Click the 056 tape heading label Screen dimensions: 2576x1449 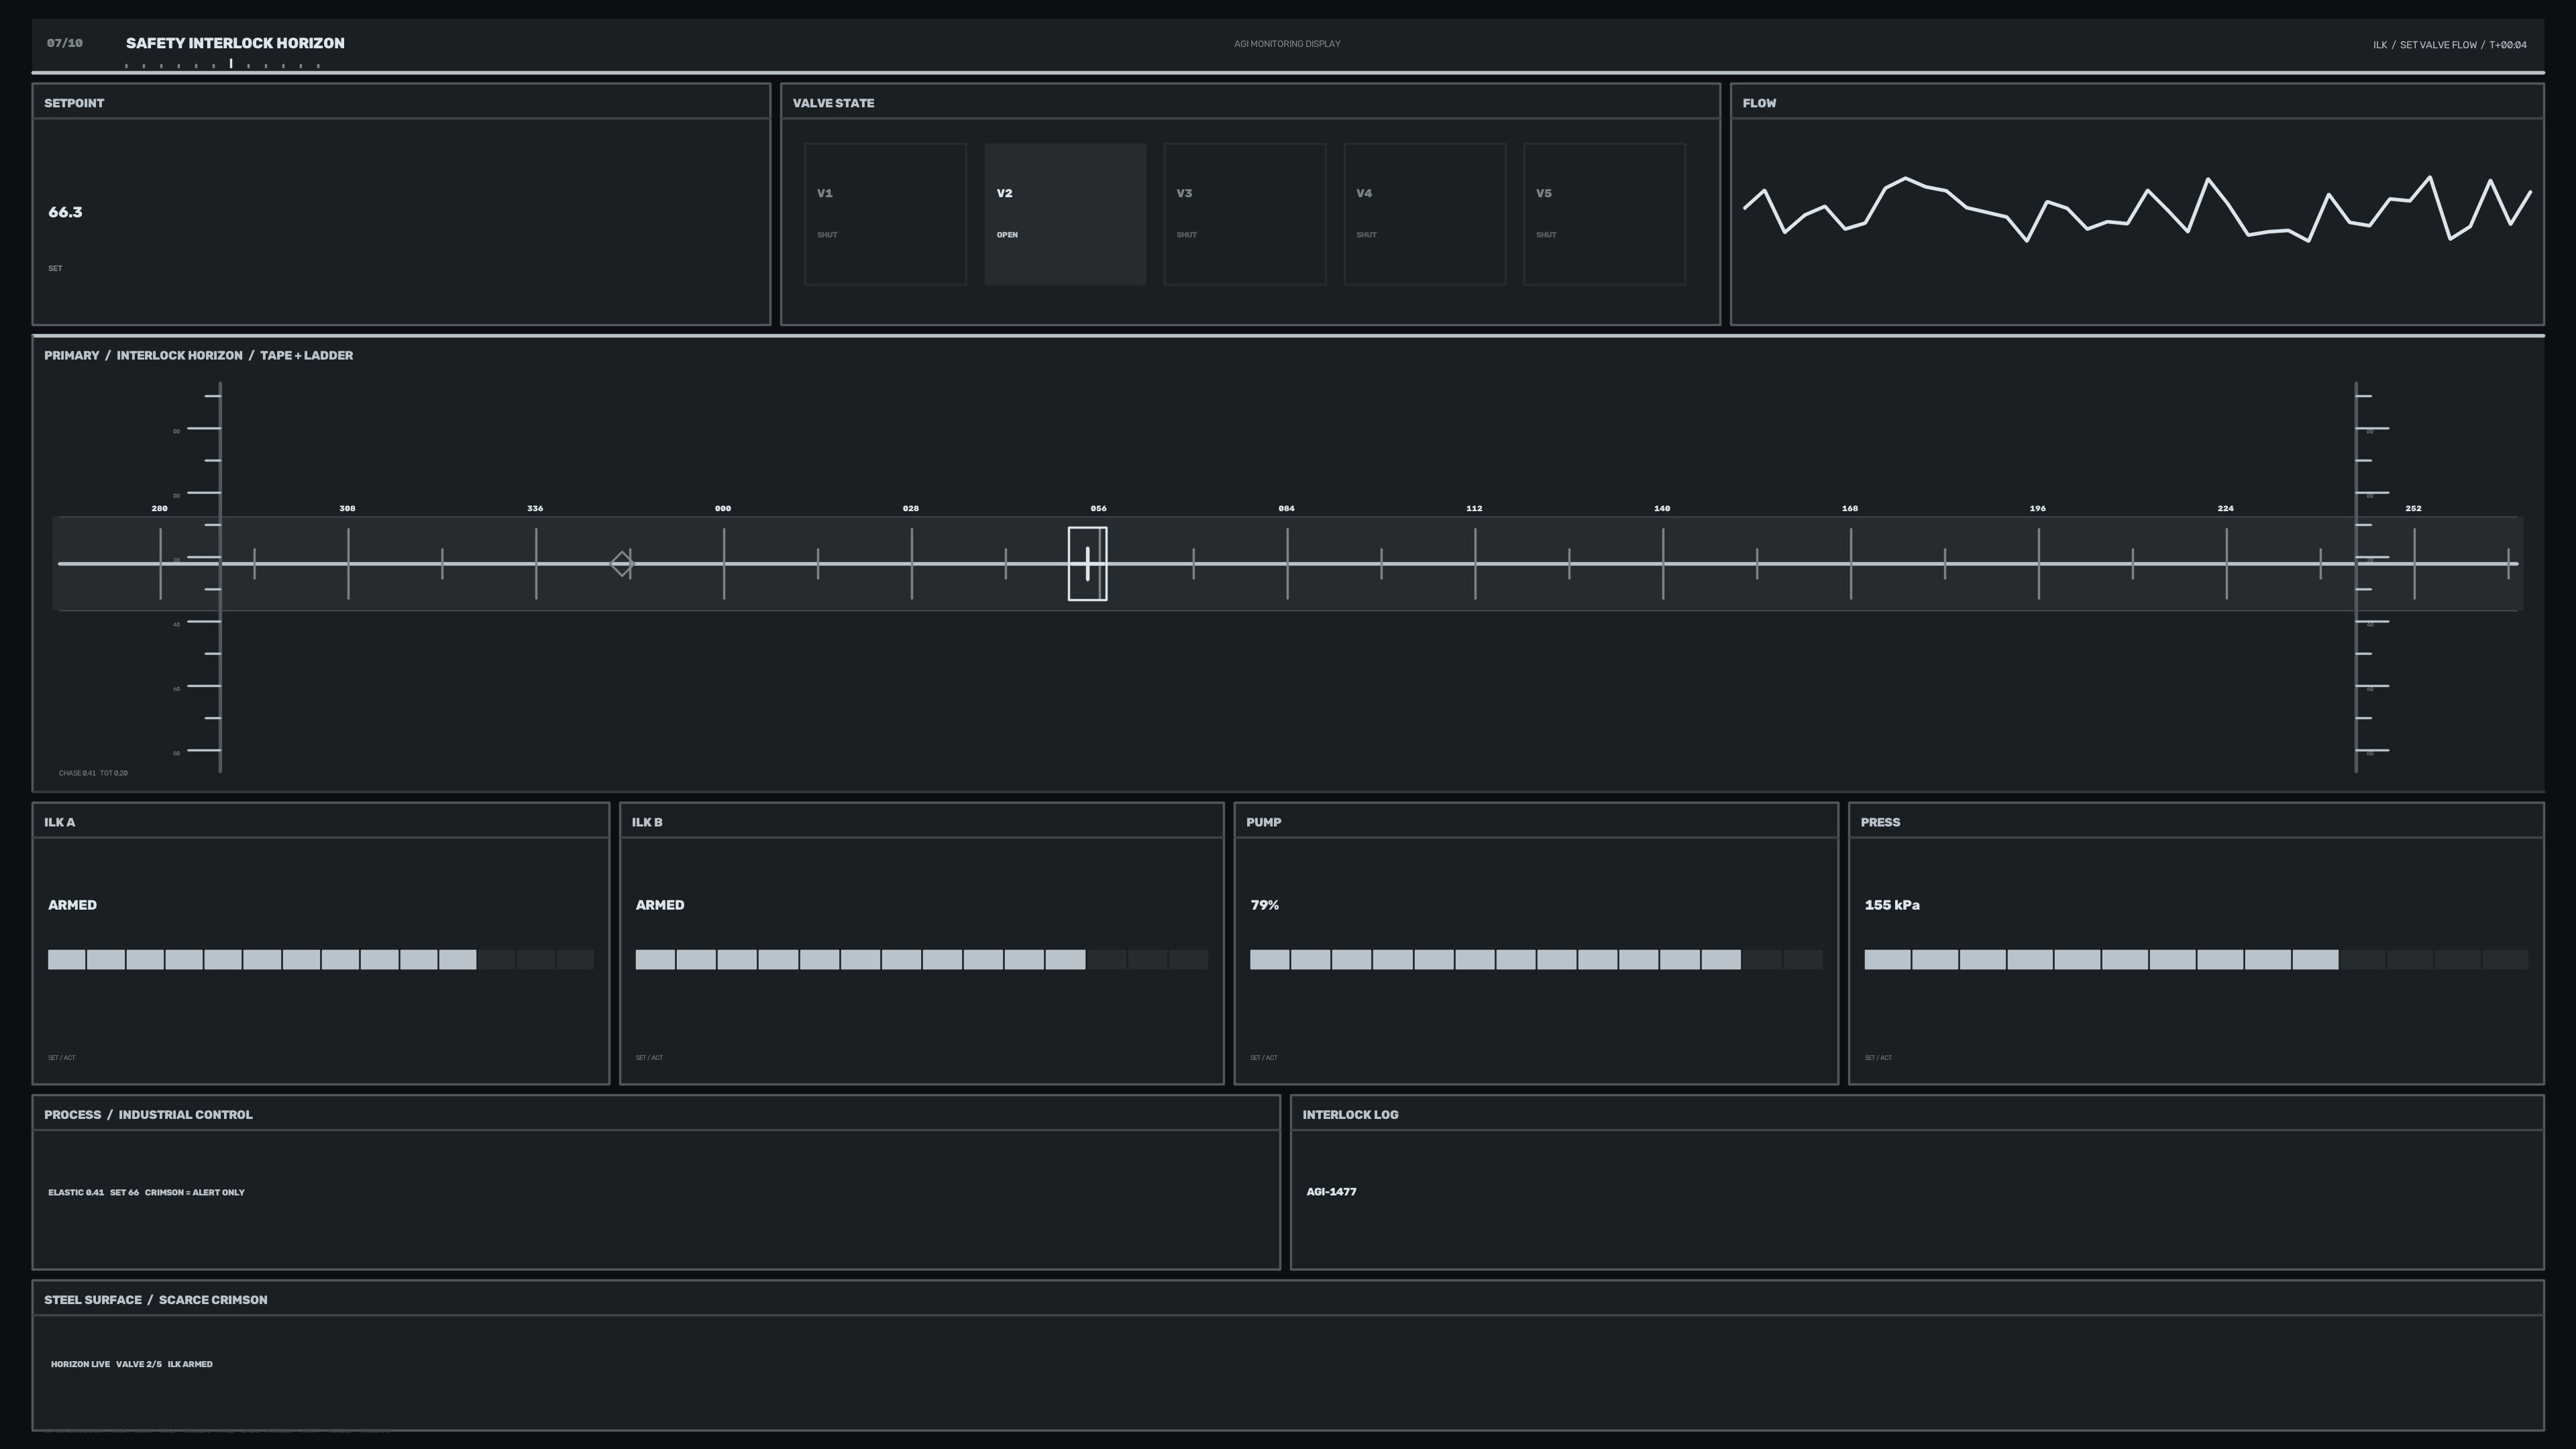coord(1098,508)
